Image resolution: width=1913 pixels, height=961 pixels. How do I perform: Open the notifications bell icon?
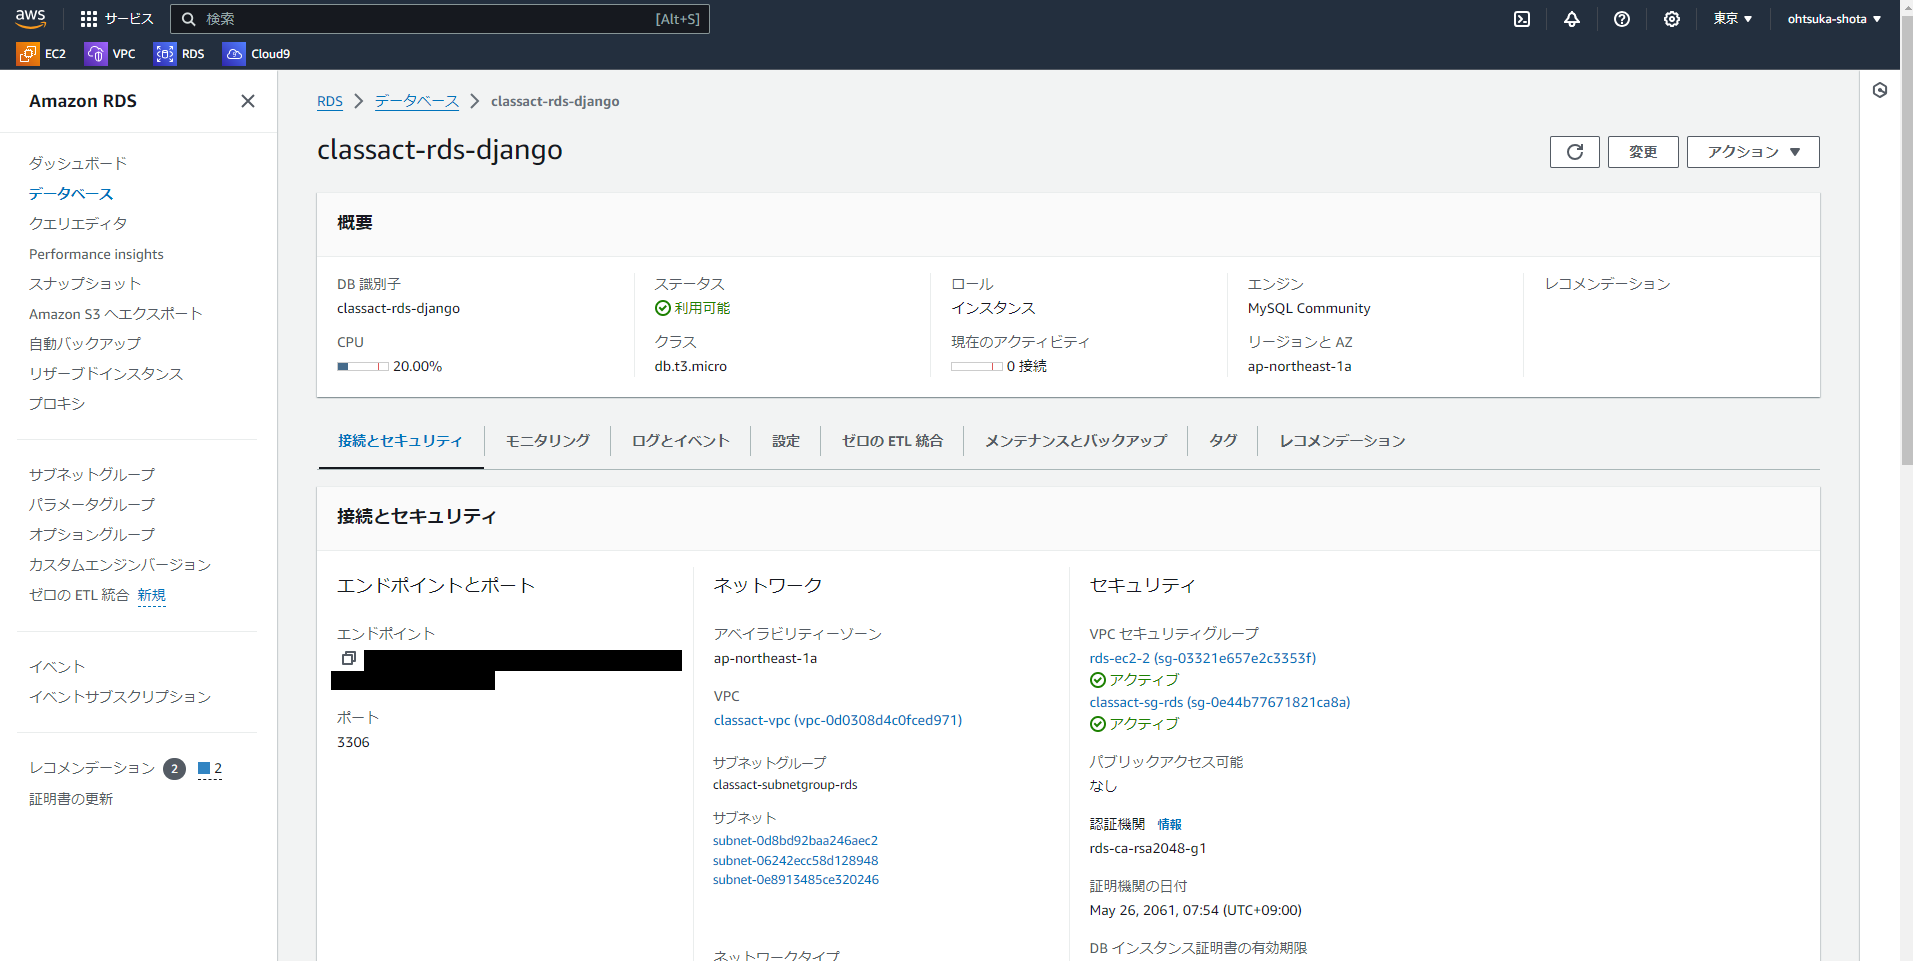tap(1572, 19)
